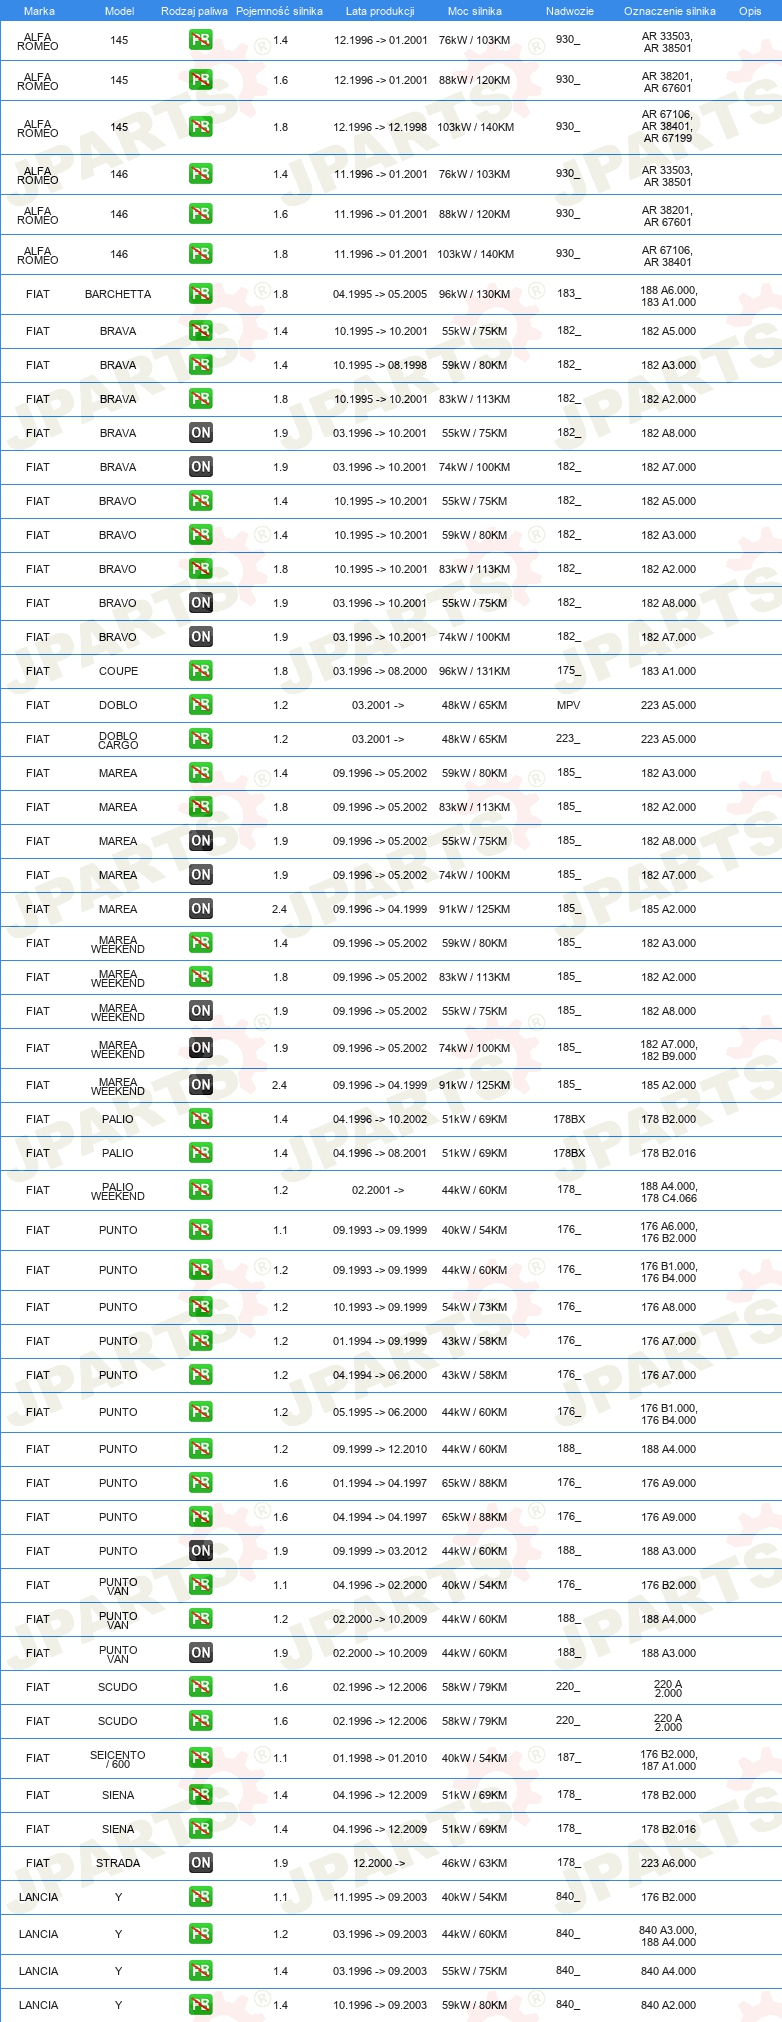Click the 46kW / 63KM power cell
This screenshot has height=2022, width=782.
(x=474, y=1863)
